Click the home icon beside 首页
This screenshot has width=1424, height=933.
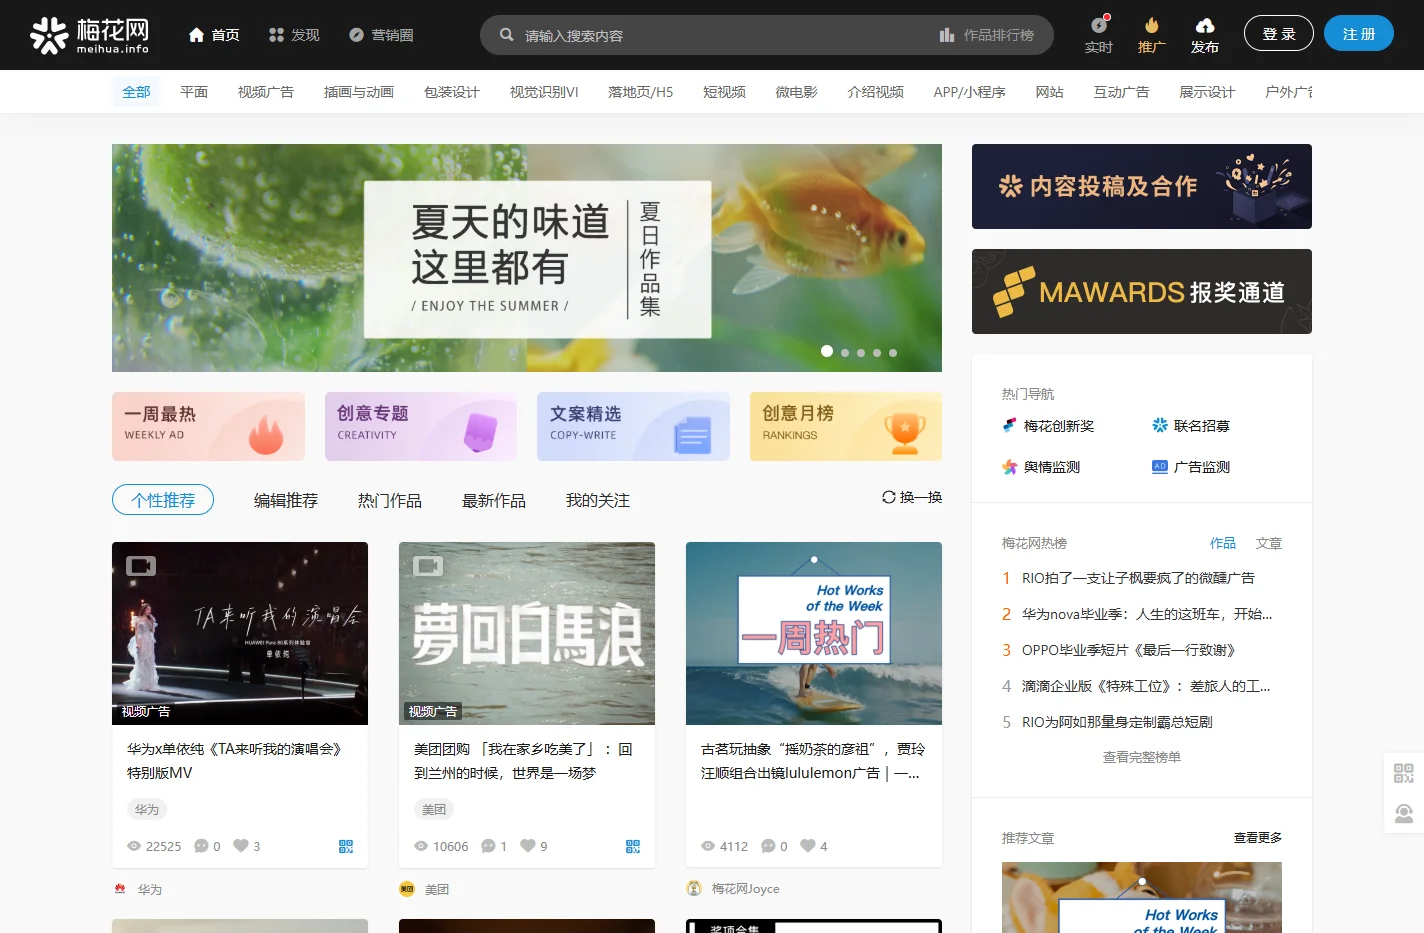point(197,35)
